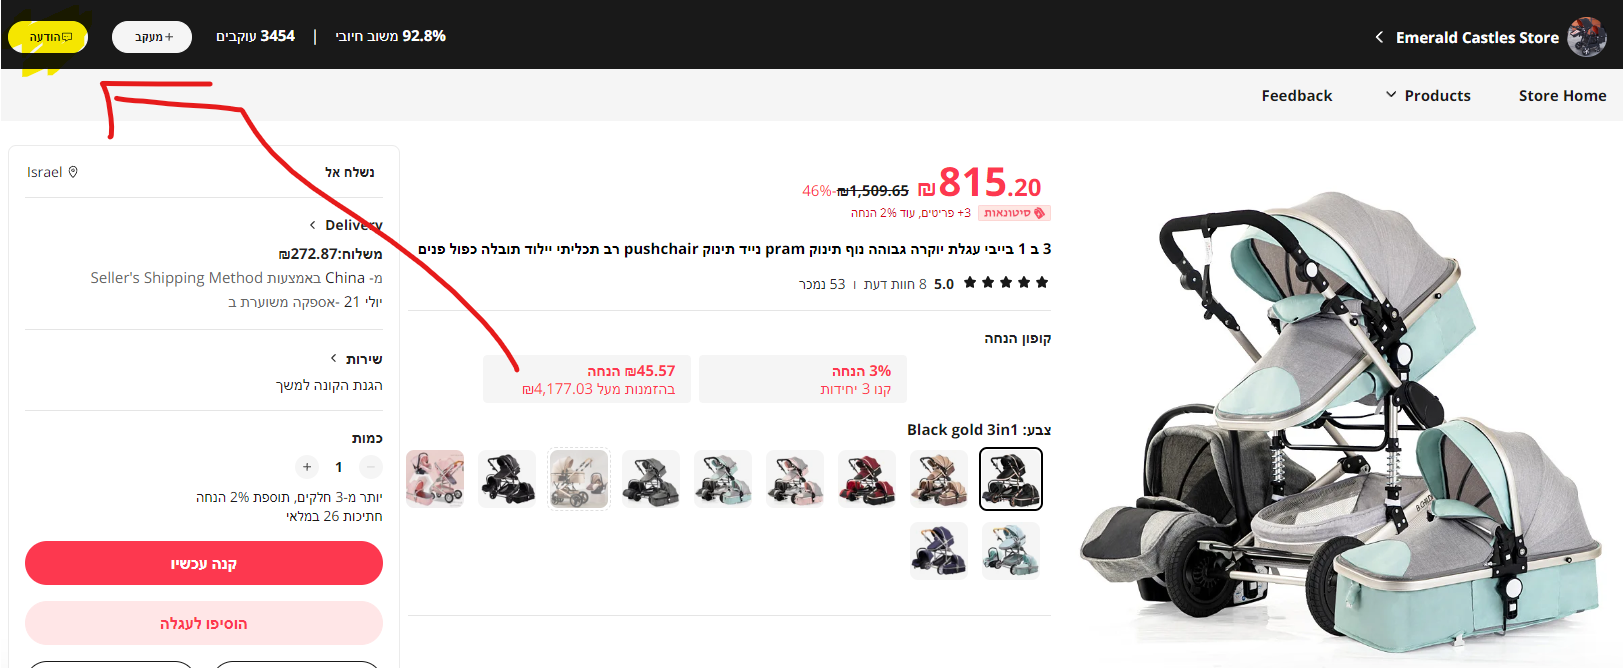Go to the Store Home tab
This screenshot has width=1623, height=668.
coord(1562,95)
